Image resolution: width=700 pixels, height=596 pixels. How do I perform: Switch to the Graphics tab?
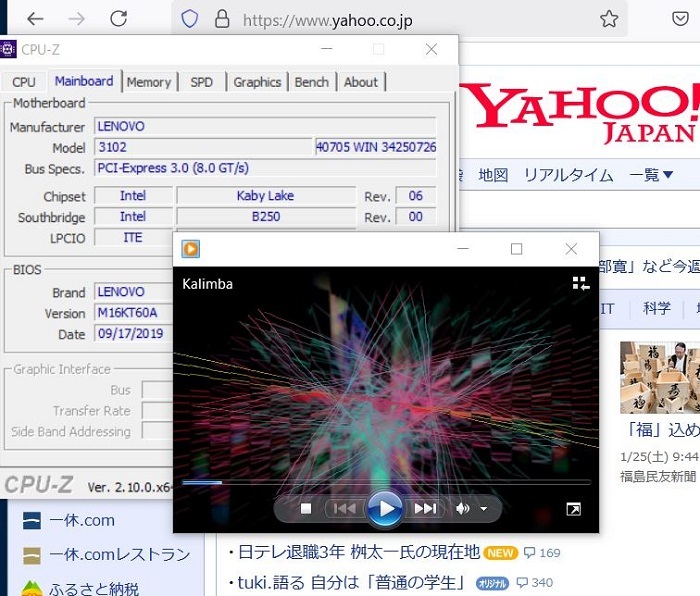pyautogui.click(x=257, y=82)
